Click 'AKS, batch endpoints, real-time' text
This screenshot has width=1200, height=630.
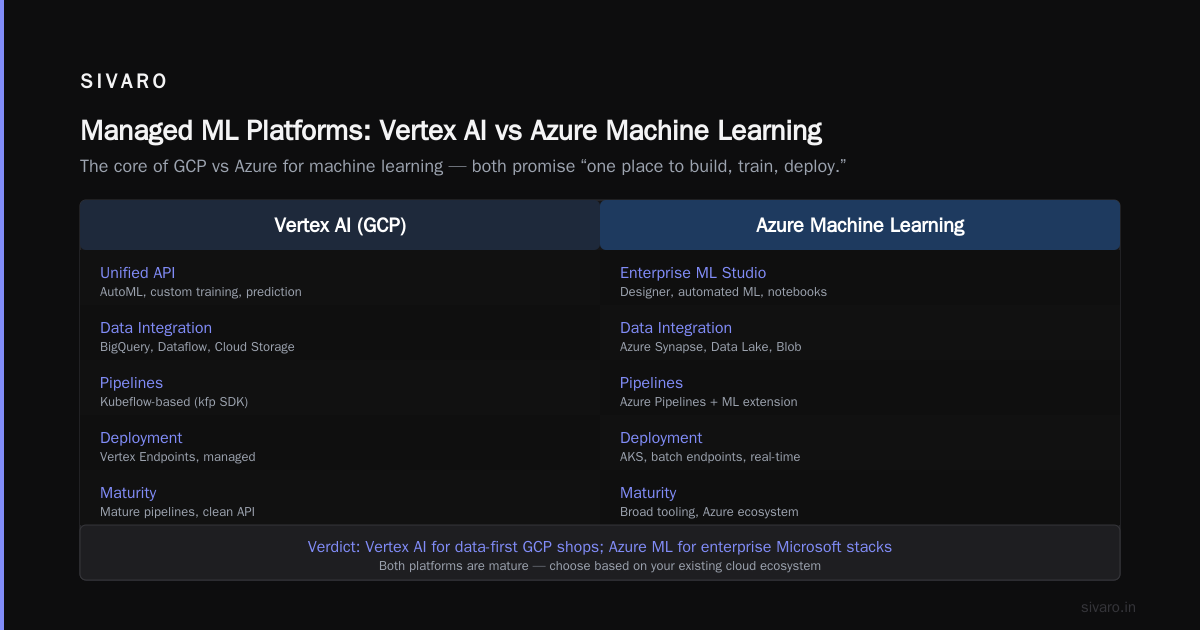point(710,457)
